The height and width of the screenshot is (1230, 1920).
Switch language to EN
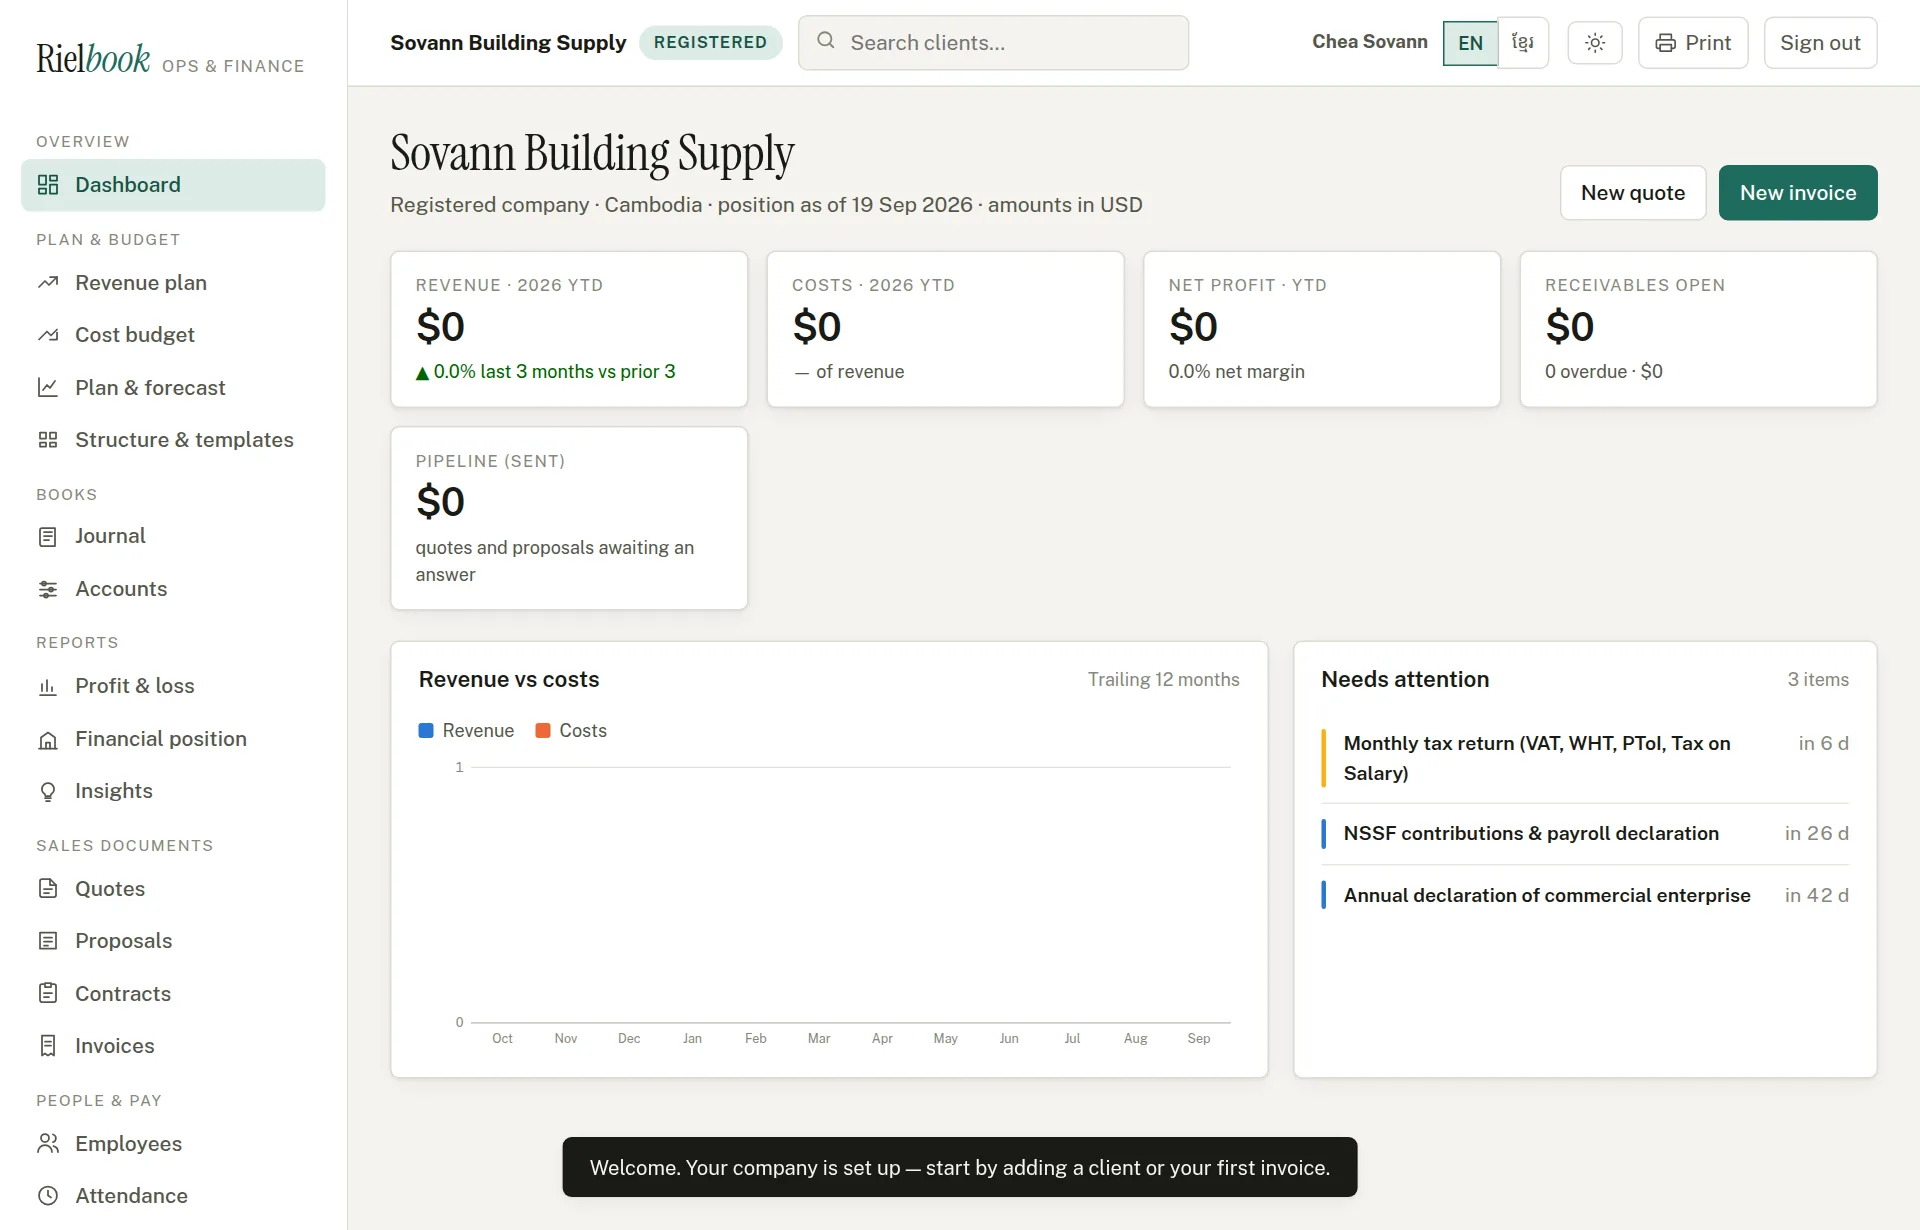tap(1470, 43)
